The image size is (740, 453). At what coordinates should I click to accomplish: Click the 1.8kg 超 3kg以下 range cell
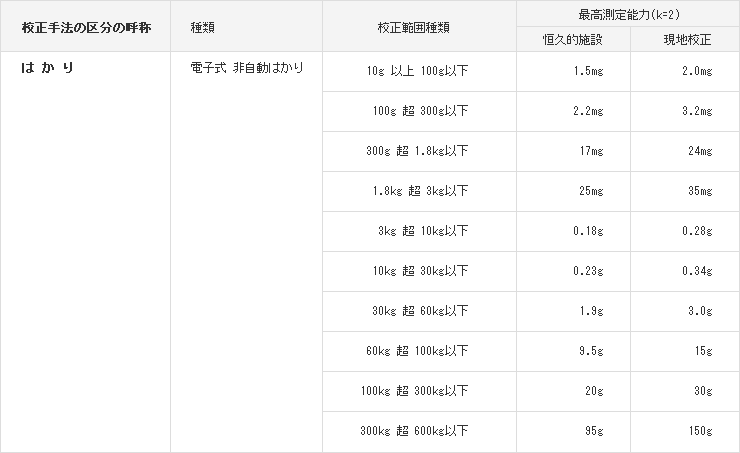(419, 191)
